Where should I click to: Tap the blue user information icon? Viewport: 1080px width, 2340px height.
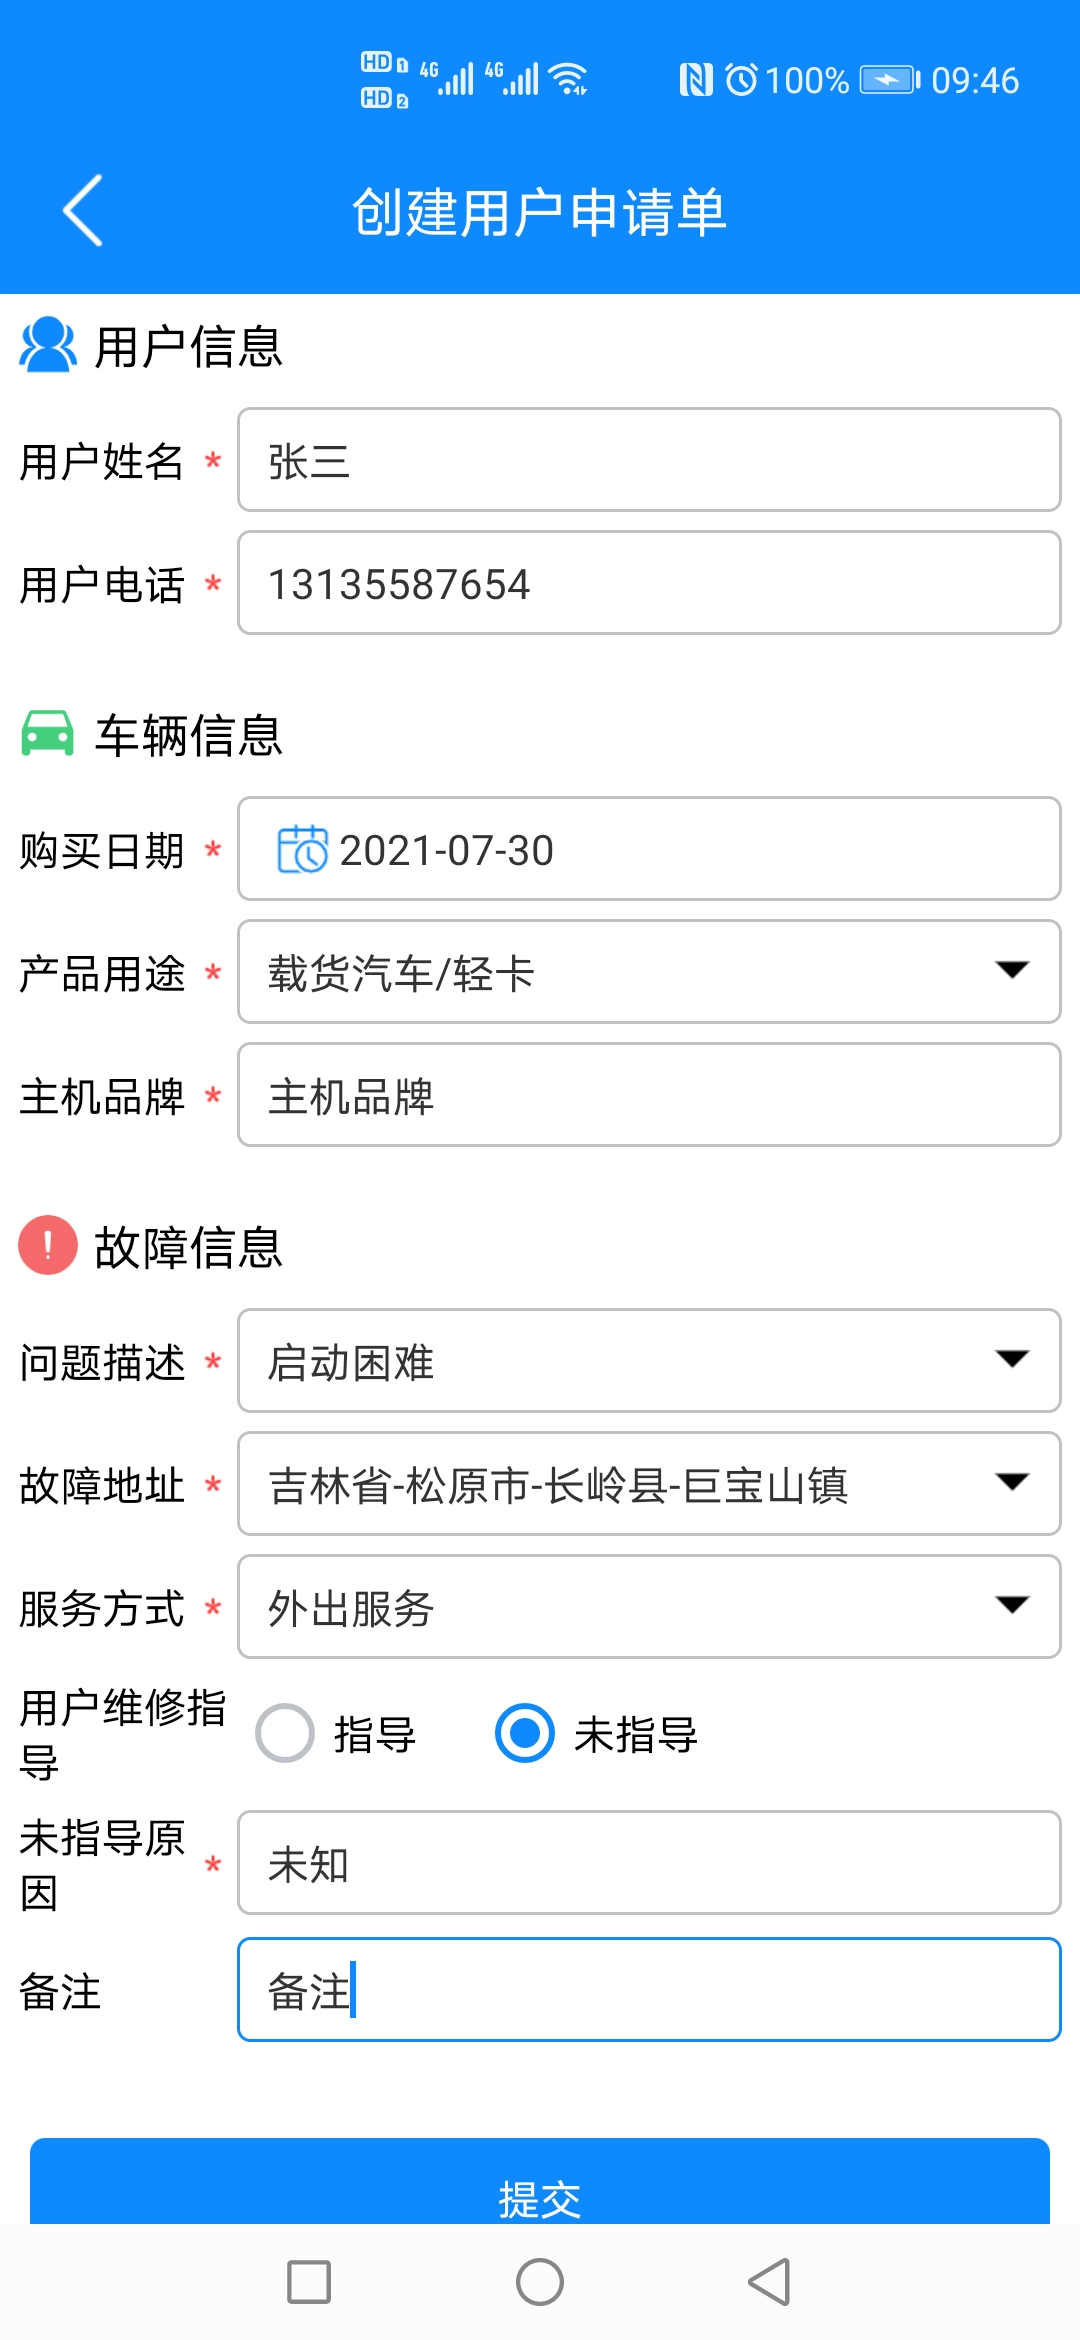click(x=47, y=345)
